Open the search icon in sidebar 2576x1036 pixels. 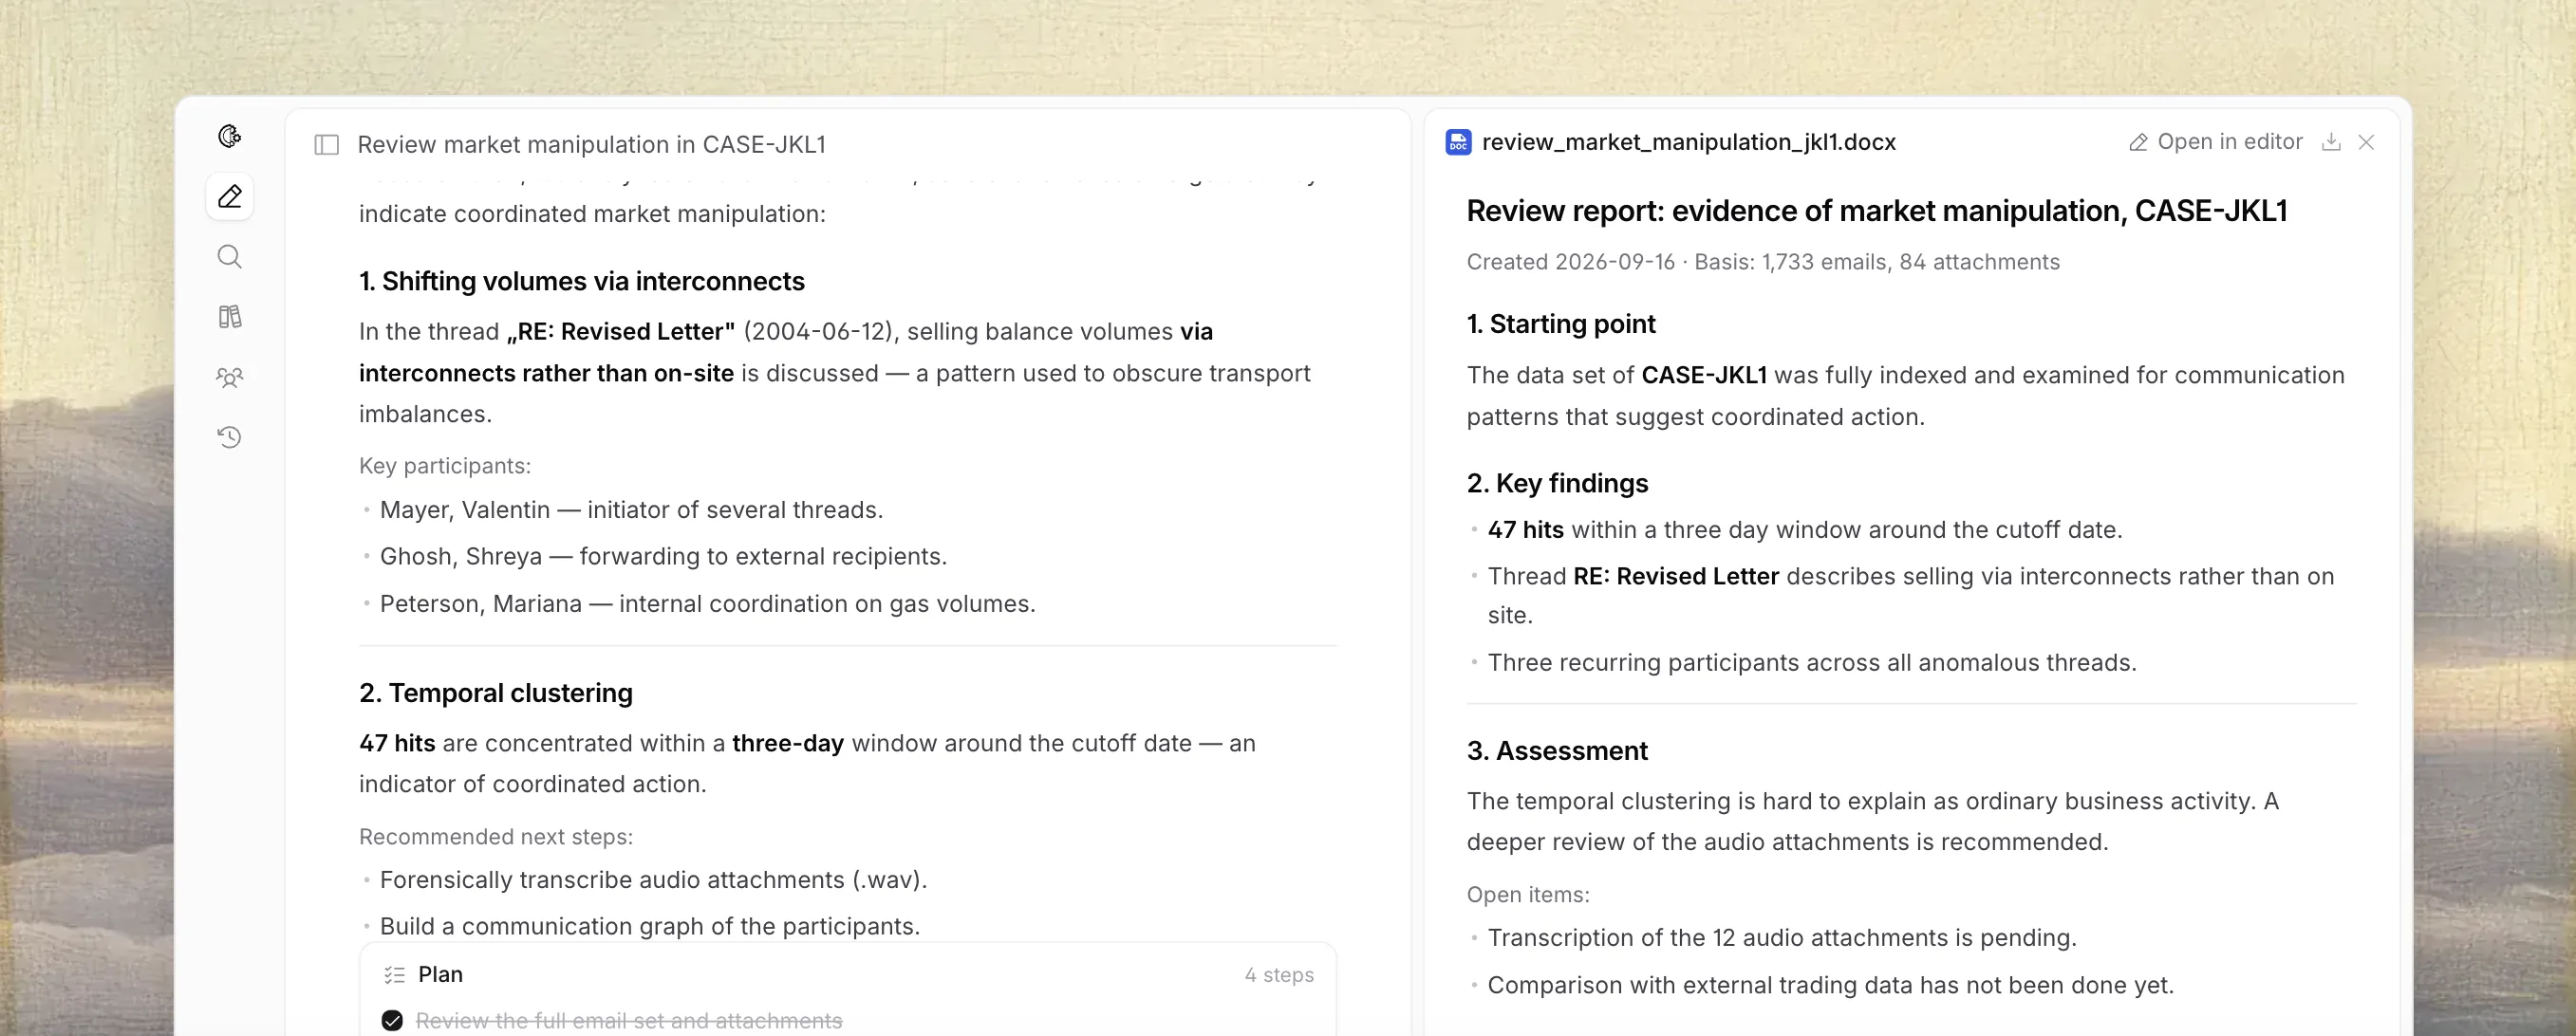[x=230, y=257]
